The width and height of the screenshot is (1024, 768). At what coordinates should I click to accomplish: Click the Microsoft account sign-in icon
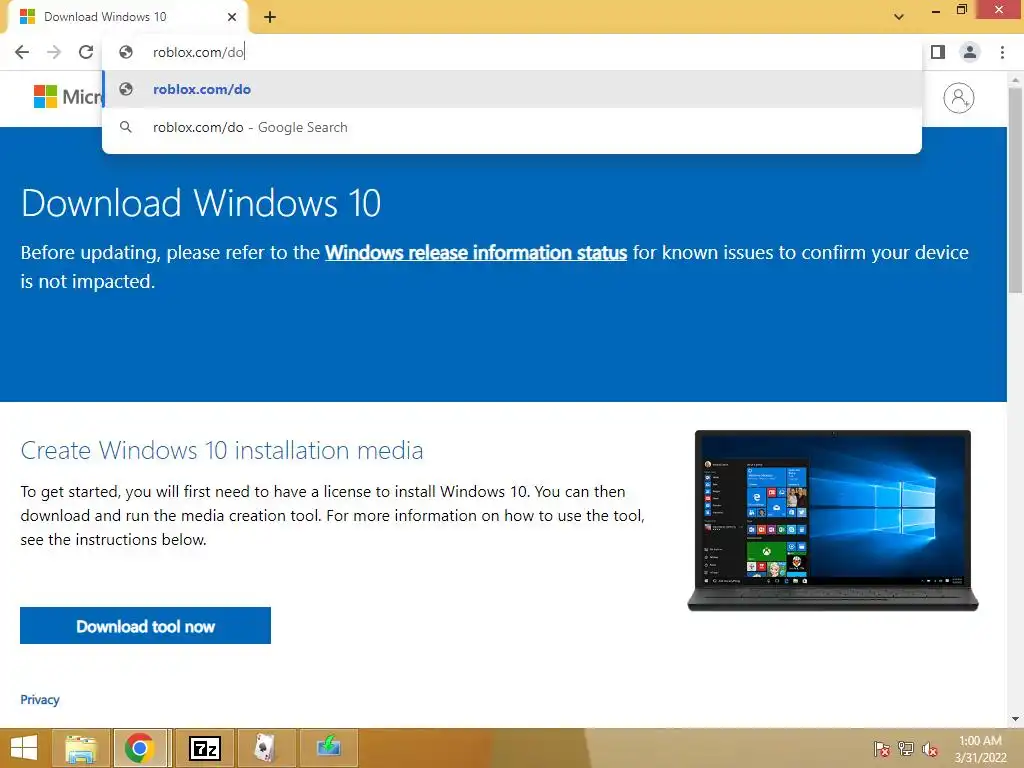pyautogui.click(x=959, y=98)
